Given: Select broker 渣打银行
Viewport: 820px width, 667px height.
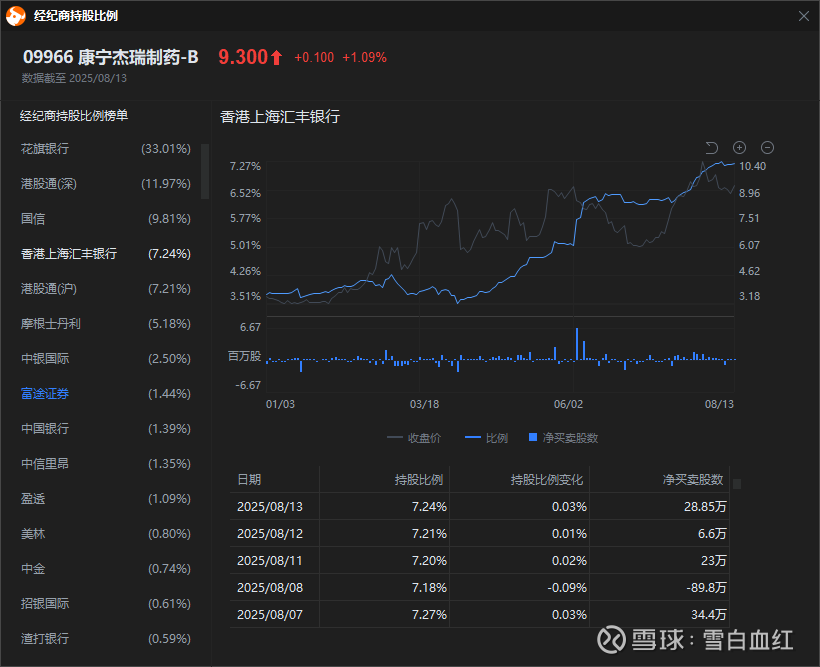Looking at the screenshot, I should coord(106,639).
